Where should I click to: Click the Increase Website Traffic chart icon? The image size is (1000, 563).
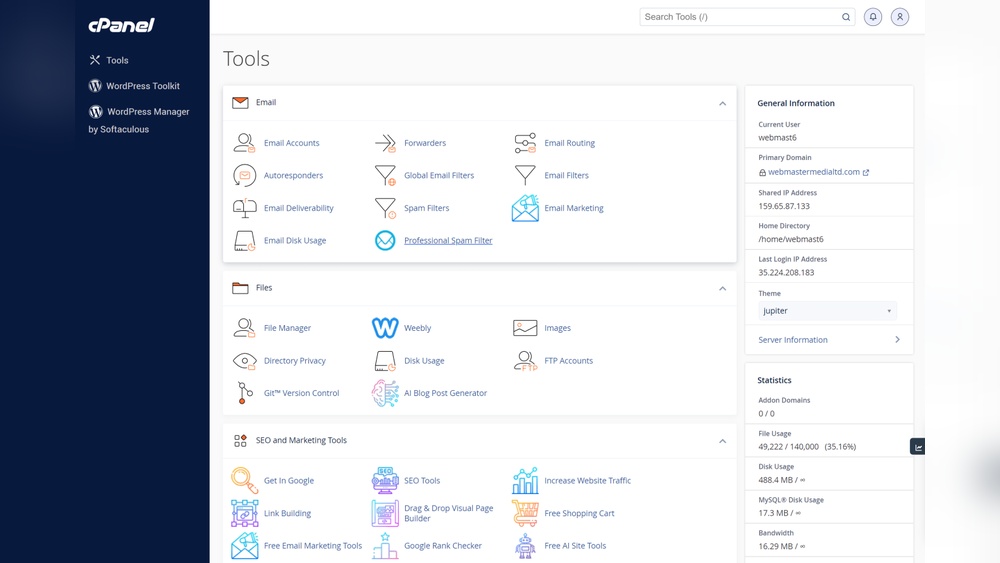pos(525,481)
